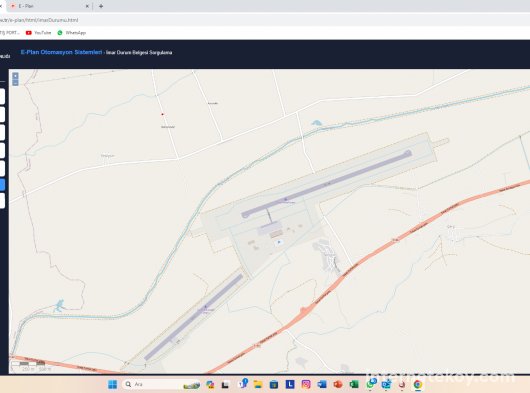
Task: Open Excel from the taskbar
Action: pos(354,384)
